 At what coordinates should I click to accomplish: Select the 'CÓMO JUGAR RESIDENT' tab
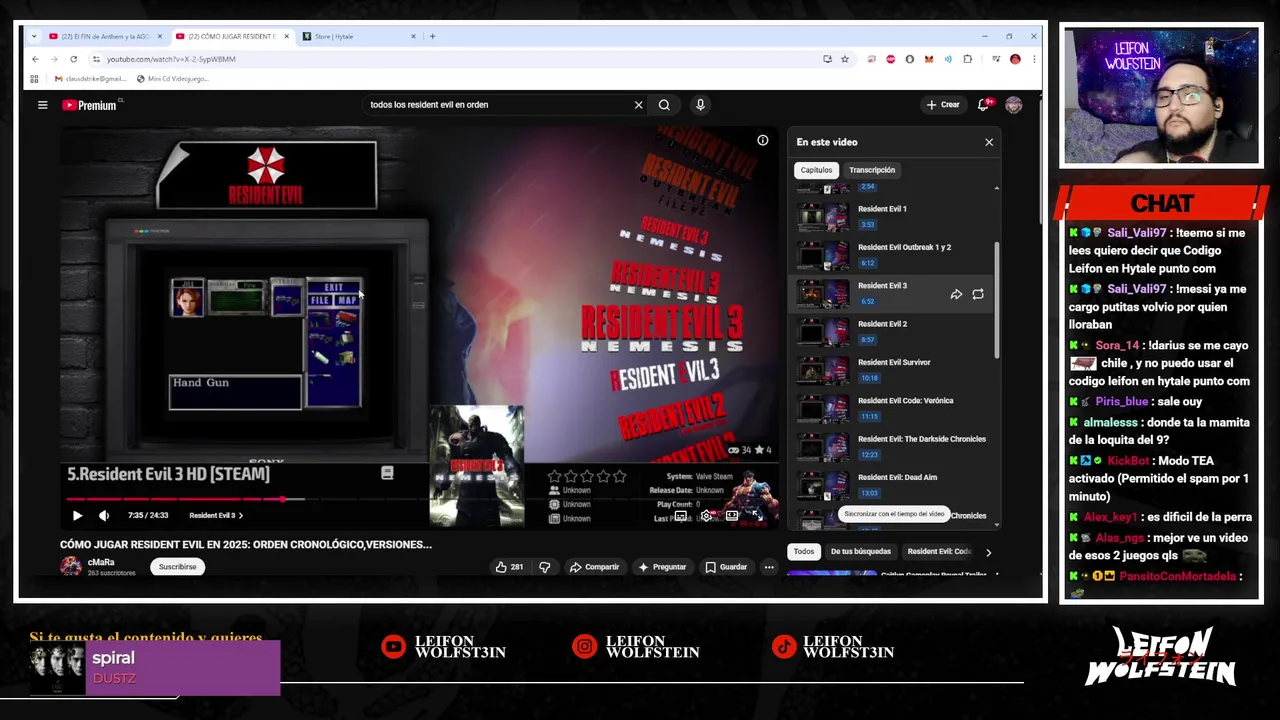click(x=232, y=36)
